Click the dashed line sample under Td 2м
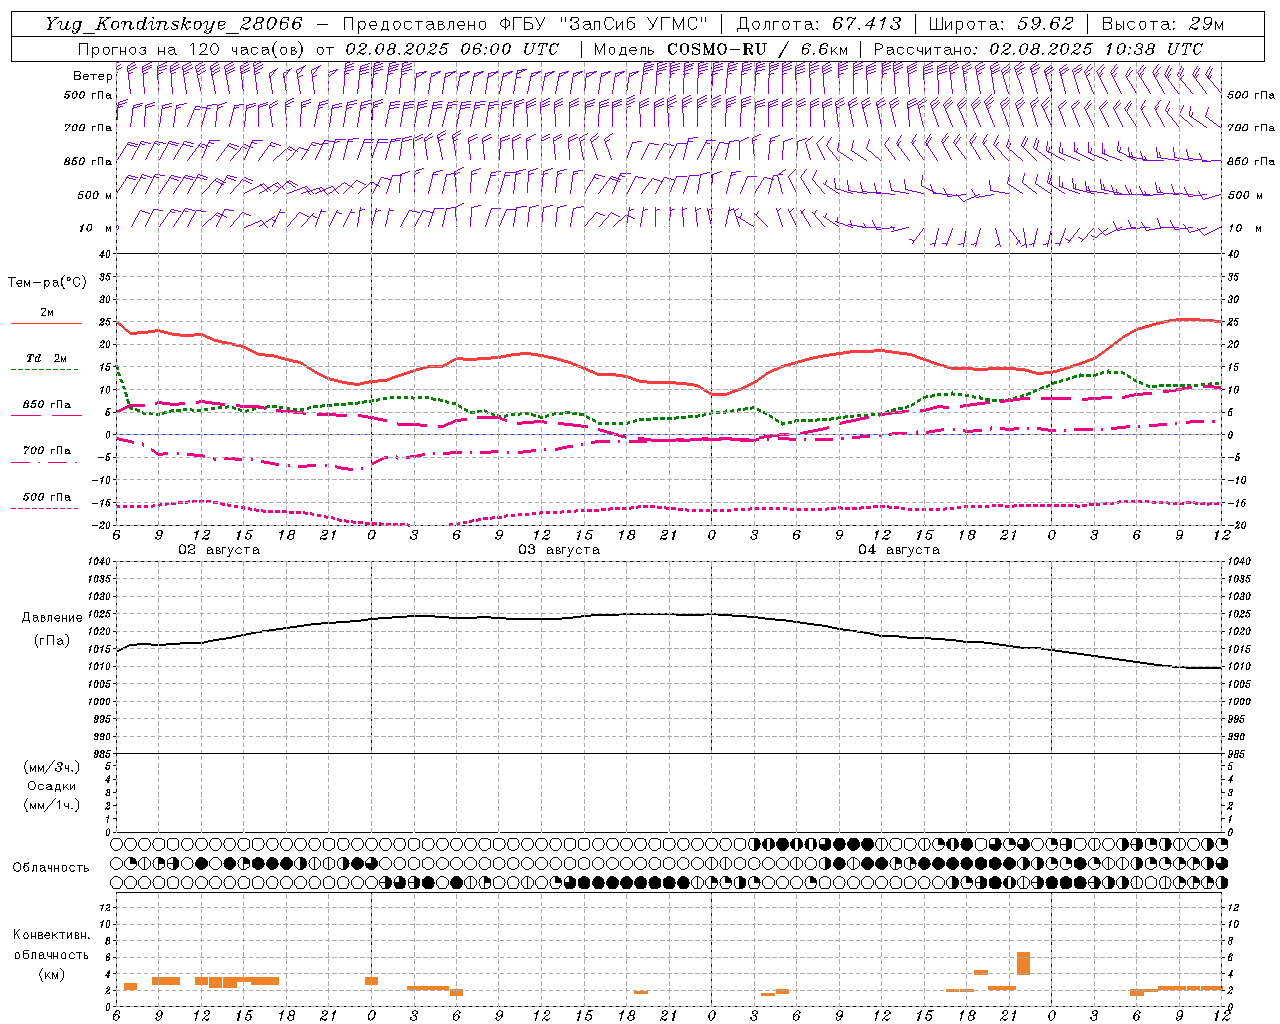 pos(45,370)
